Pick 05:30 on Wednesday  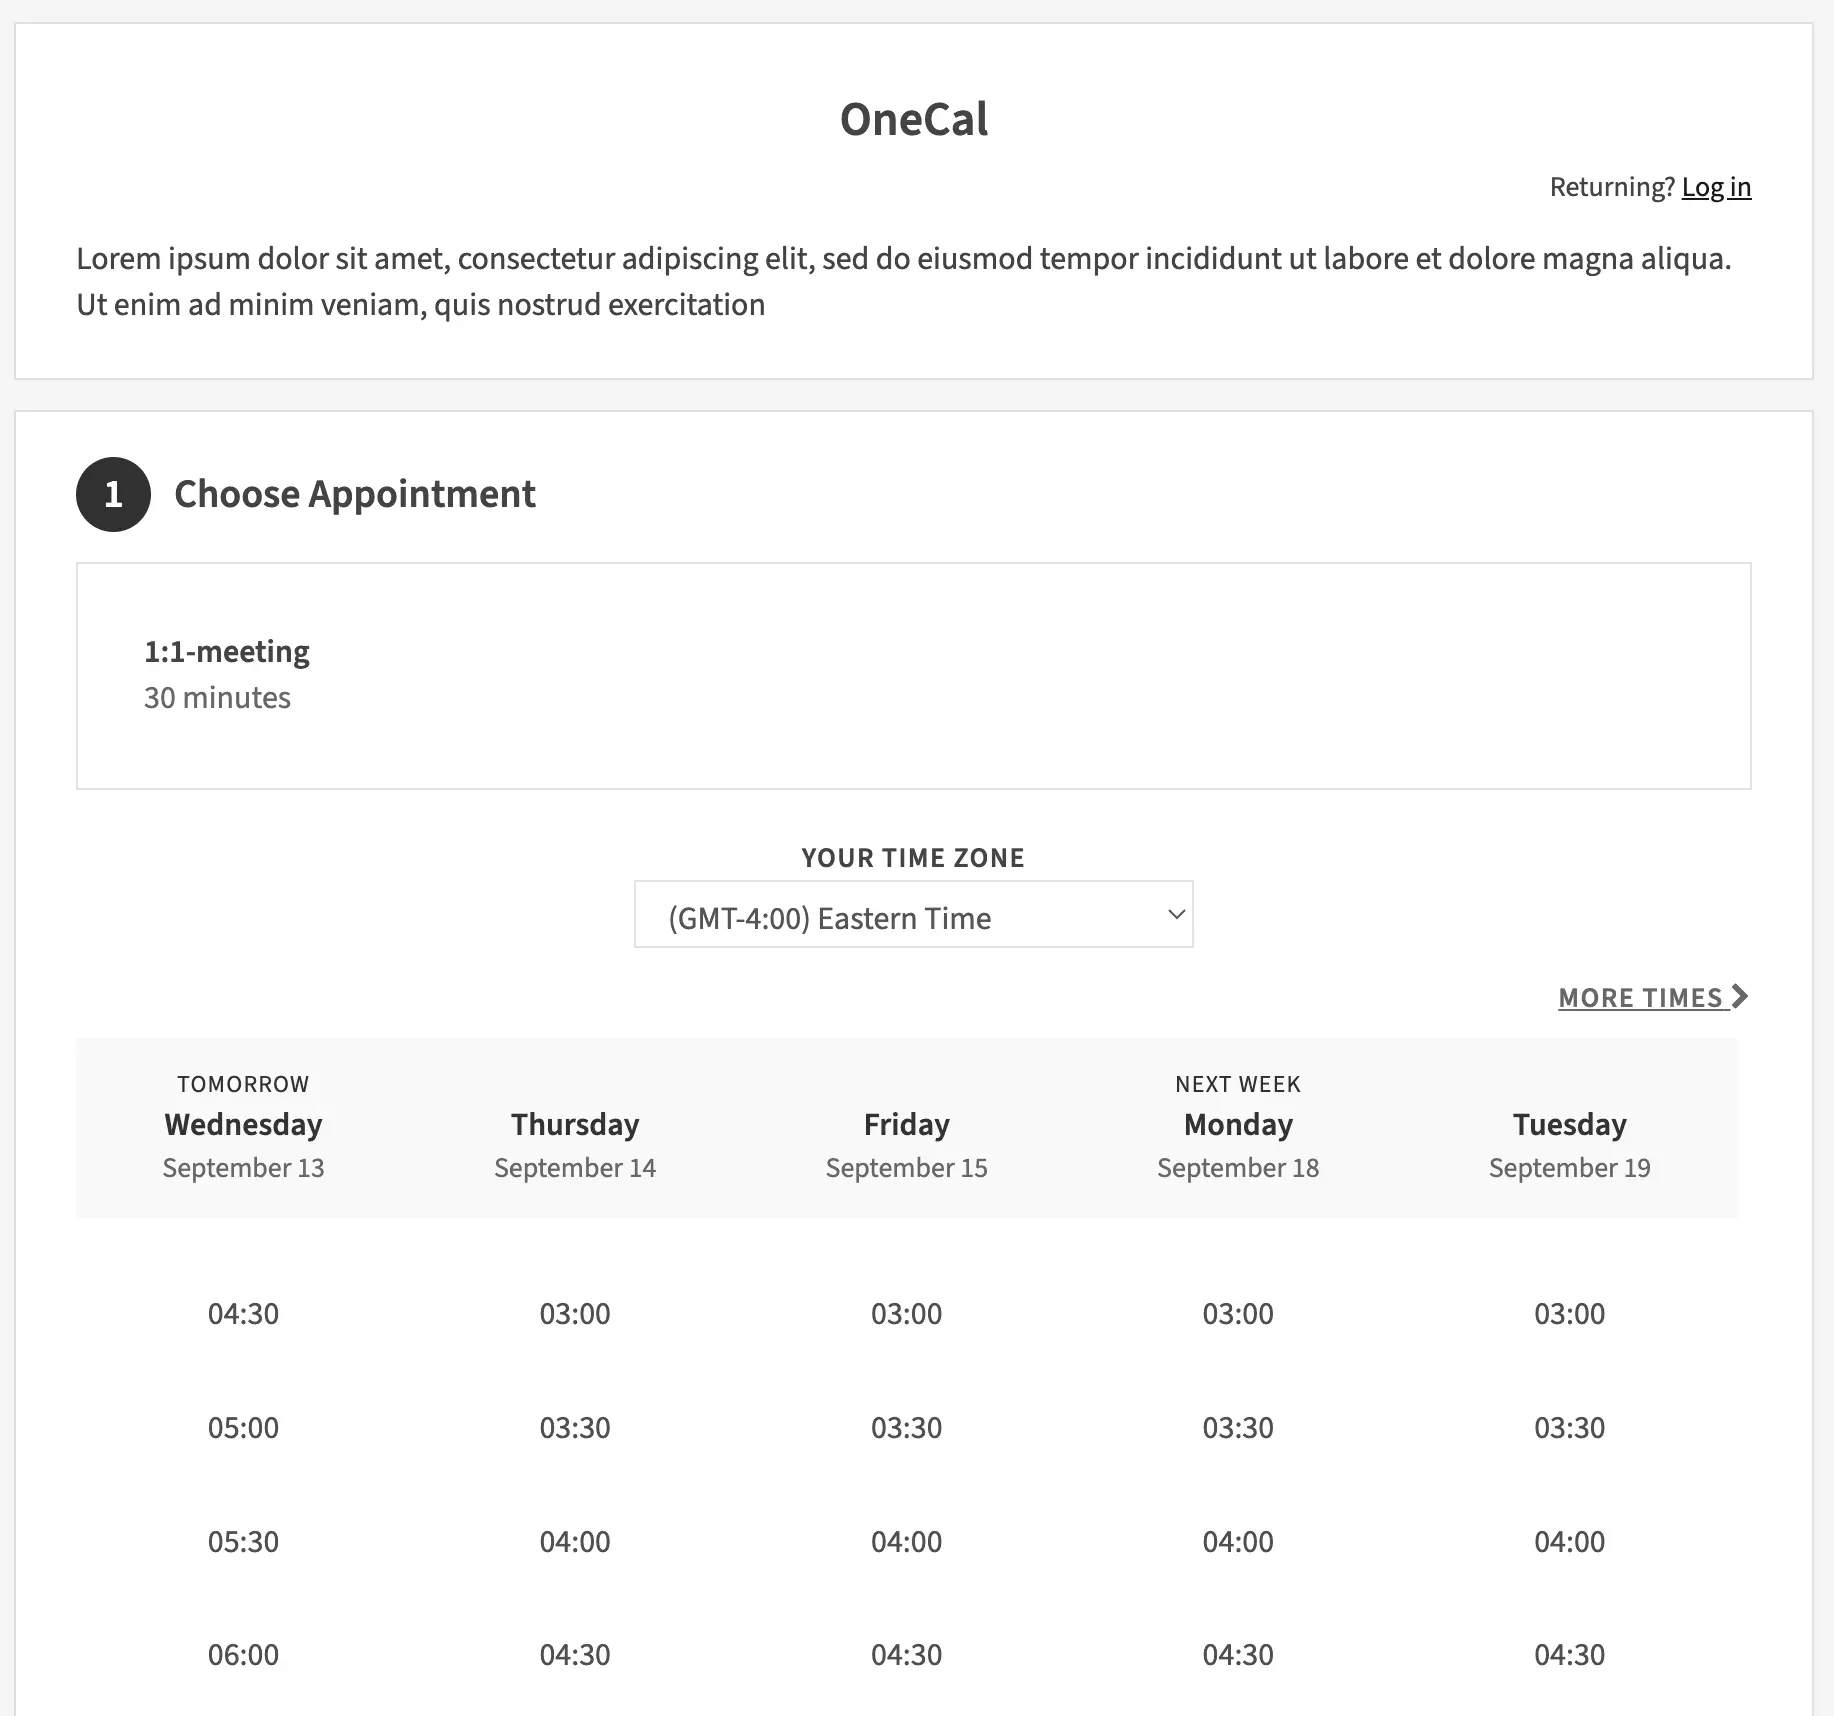[x=243, y=1541]
